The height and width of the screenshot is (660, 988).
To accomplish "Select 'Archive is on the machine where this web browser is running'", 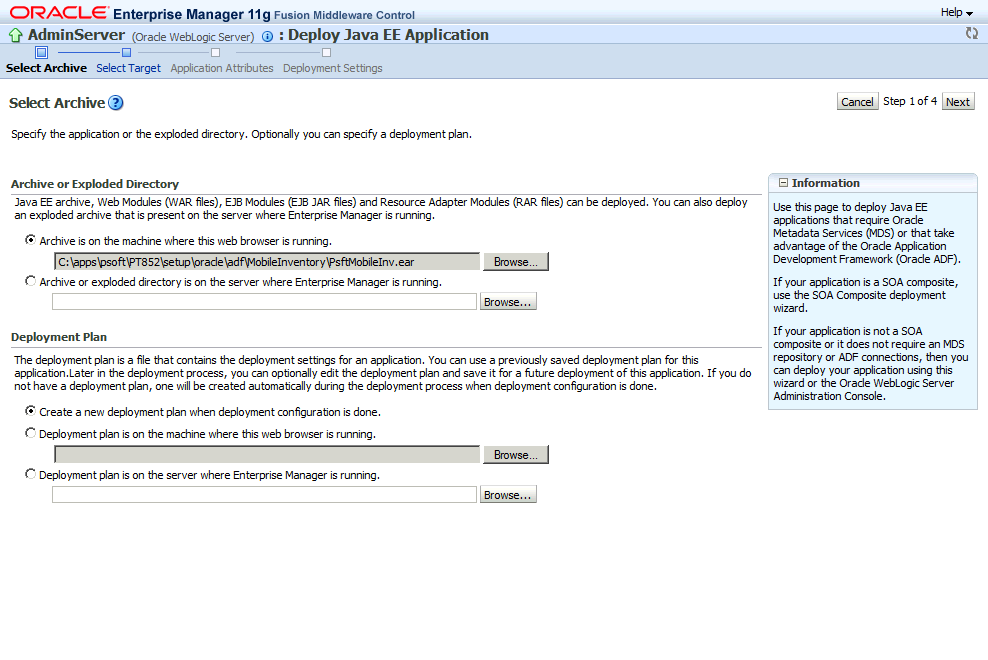I will [30, 240].
